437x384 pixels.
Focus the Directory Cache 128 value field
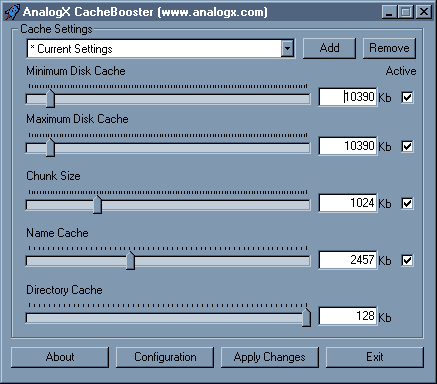348,316
